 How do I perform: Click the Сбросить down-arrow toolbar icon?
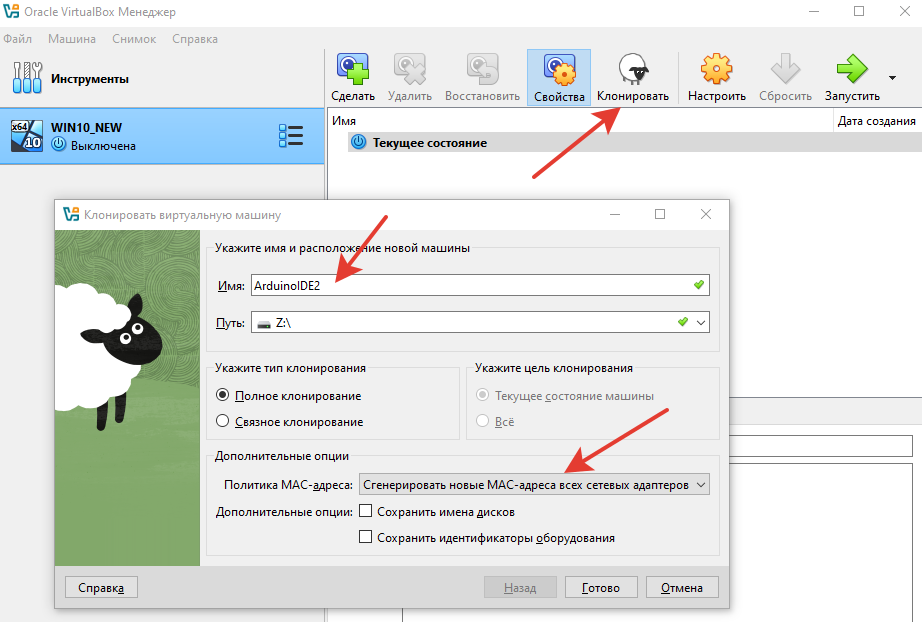785,69
